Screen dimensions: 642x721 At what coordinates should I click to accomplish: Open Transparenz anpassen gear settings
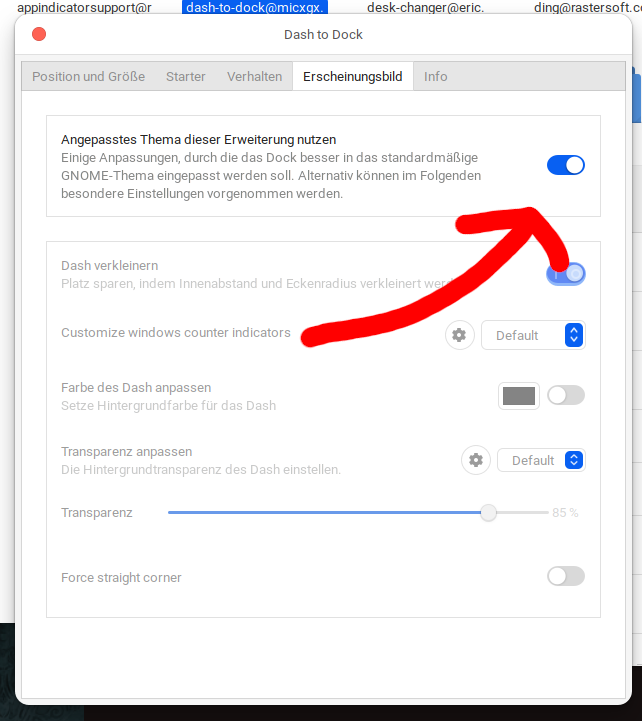pos(476,460)
